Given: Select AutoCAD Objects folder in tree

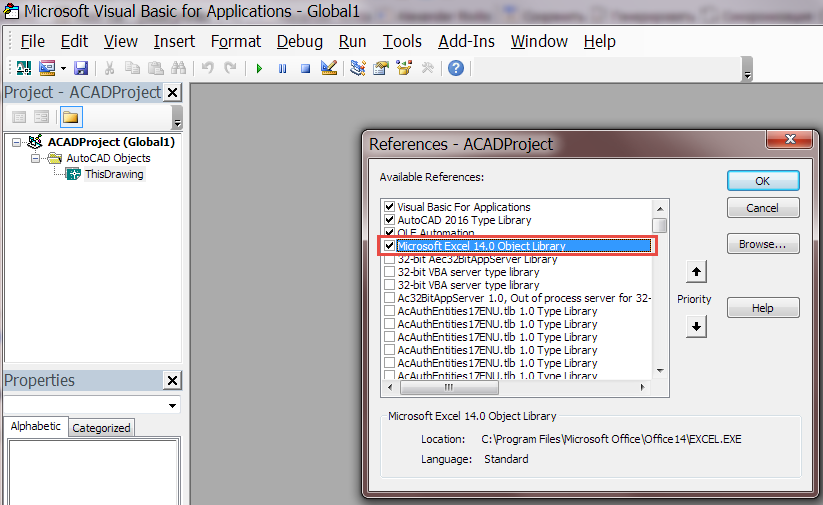Looking at the screenshot, I should pyautogui.click(x=108, y=158).
